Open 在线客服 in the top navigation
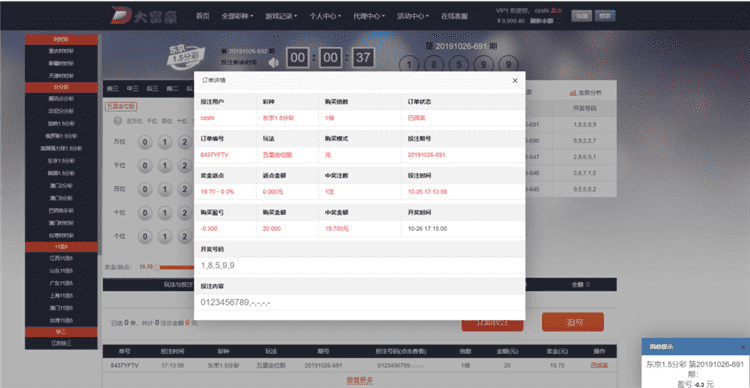 454,16
